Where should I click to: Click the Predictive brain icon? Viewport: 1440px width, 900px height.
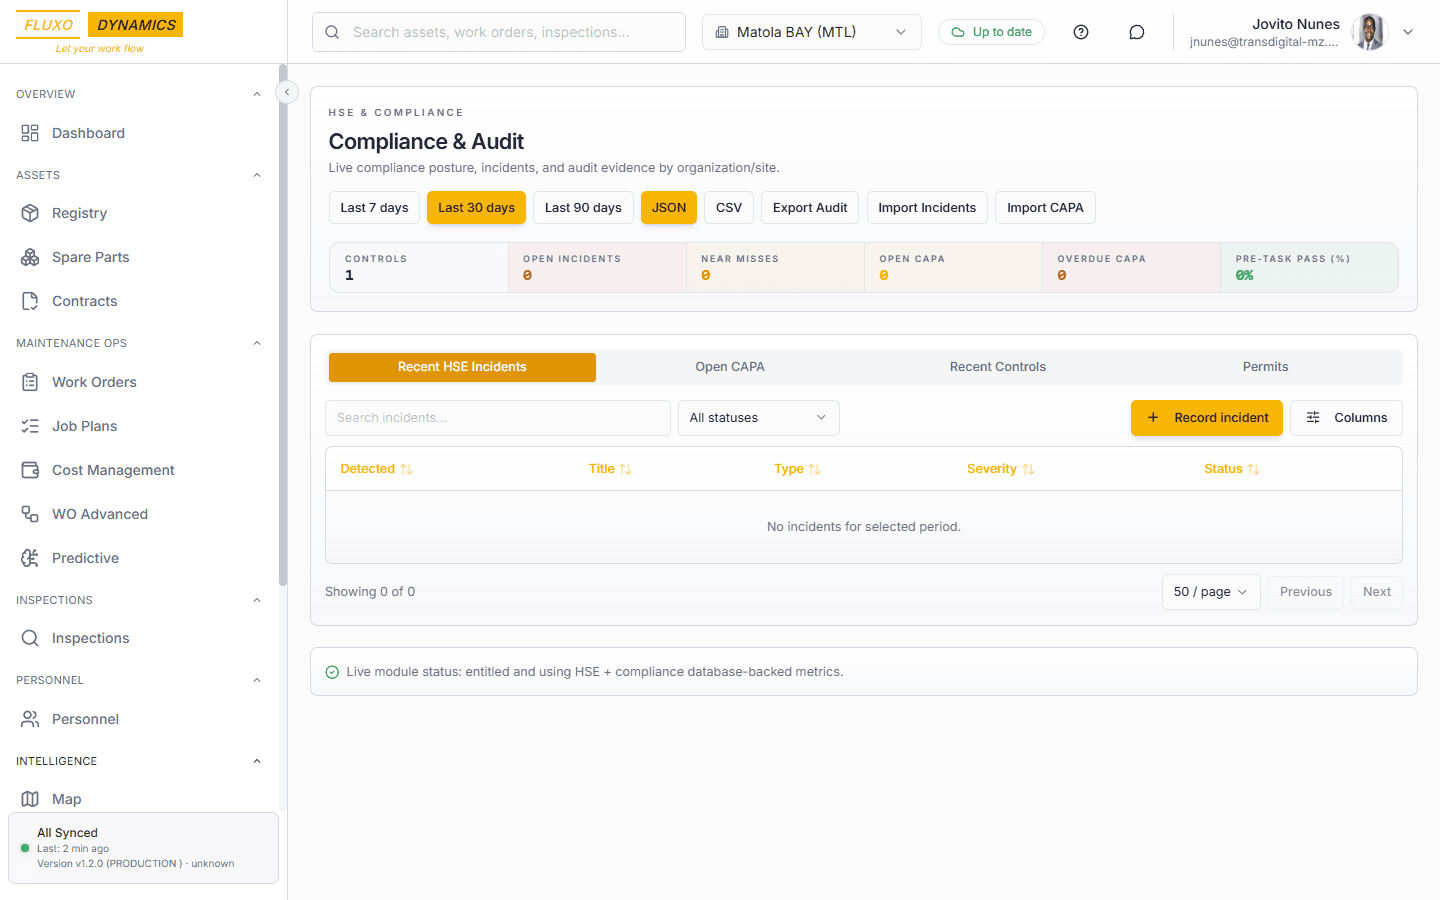(x=30, y=558)
